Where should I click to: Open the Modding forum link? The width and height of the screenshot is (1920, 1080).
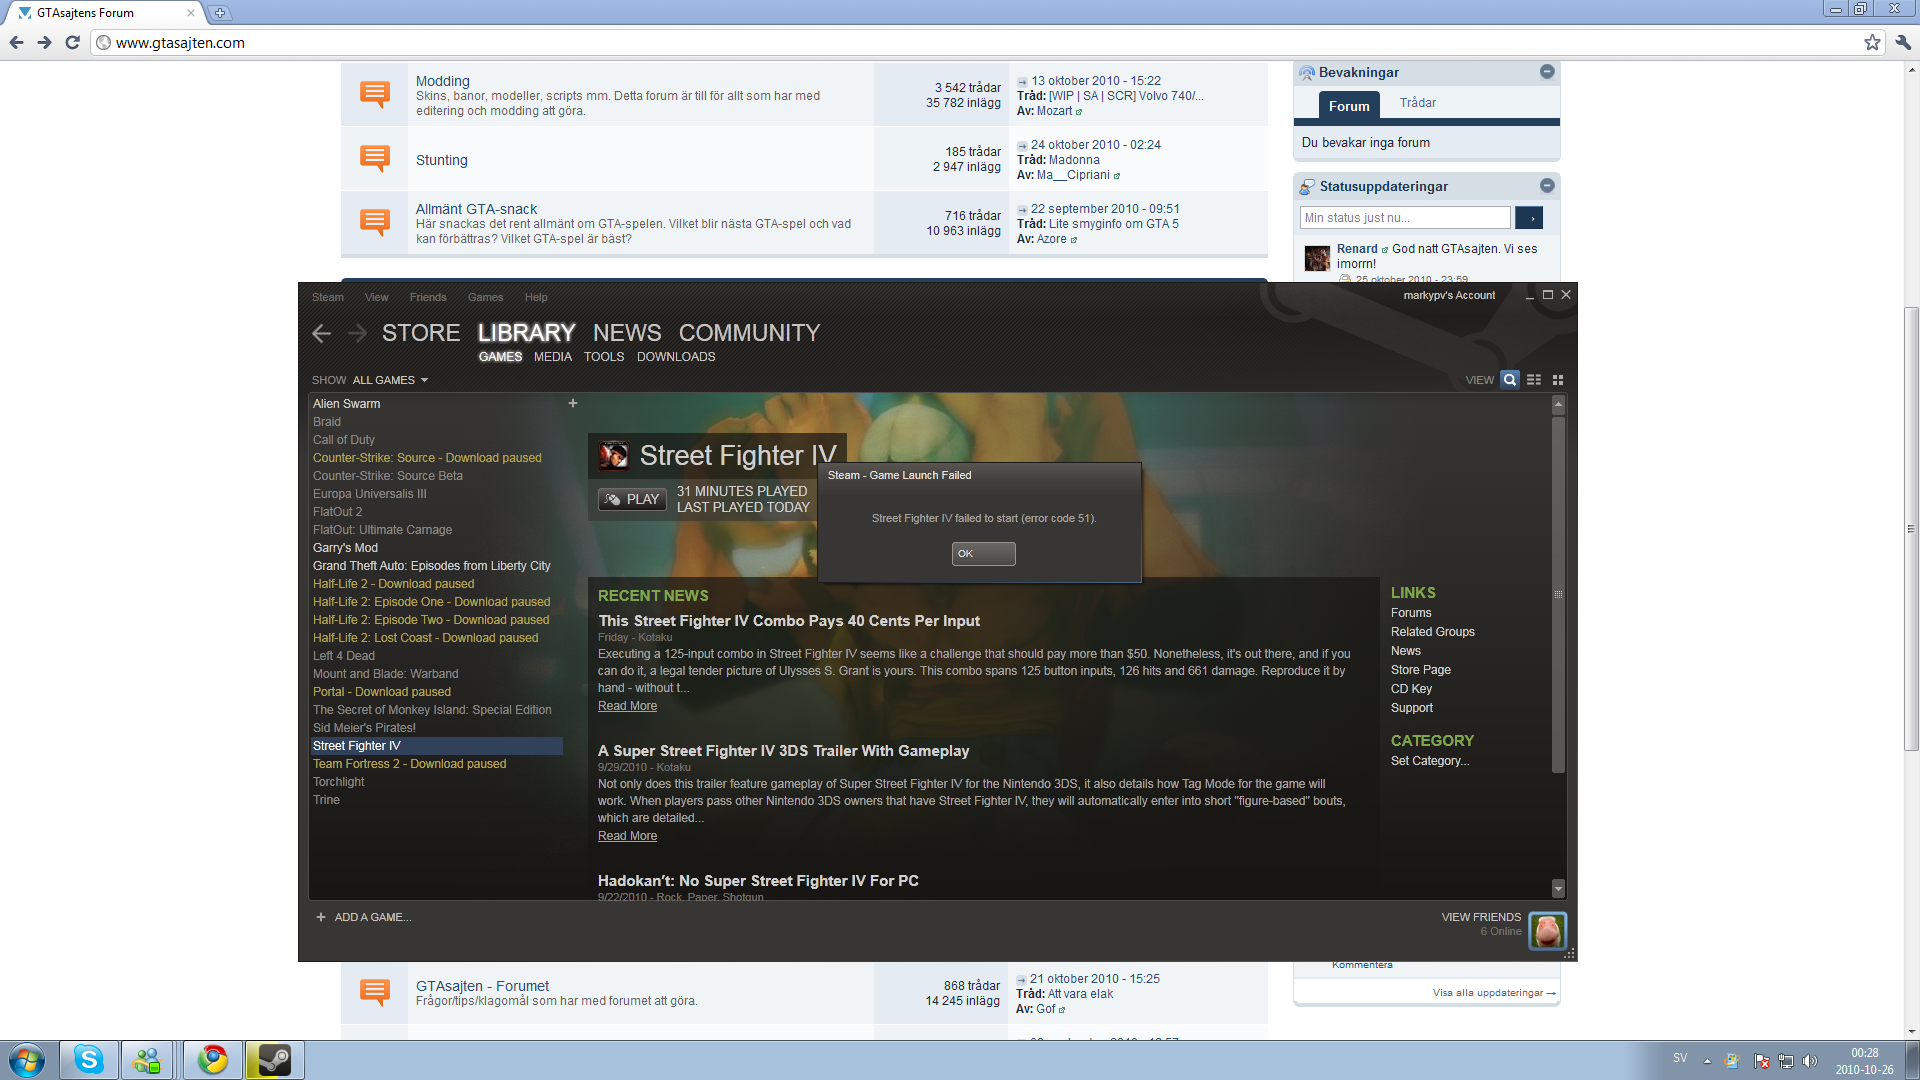[x=442, y=81]
